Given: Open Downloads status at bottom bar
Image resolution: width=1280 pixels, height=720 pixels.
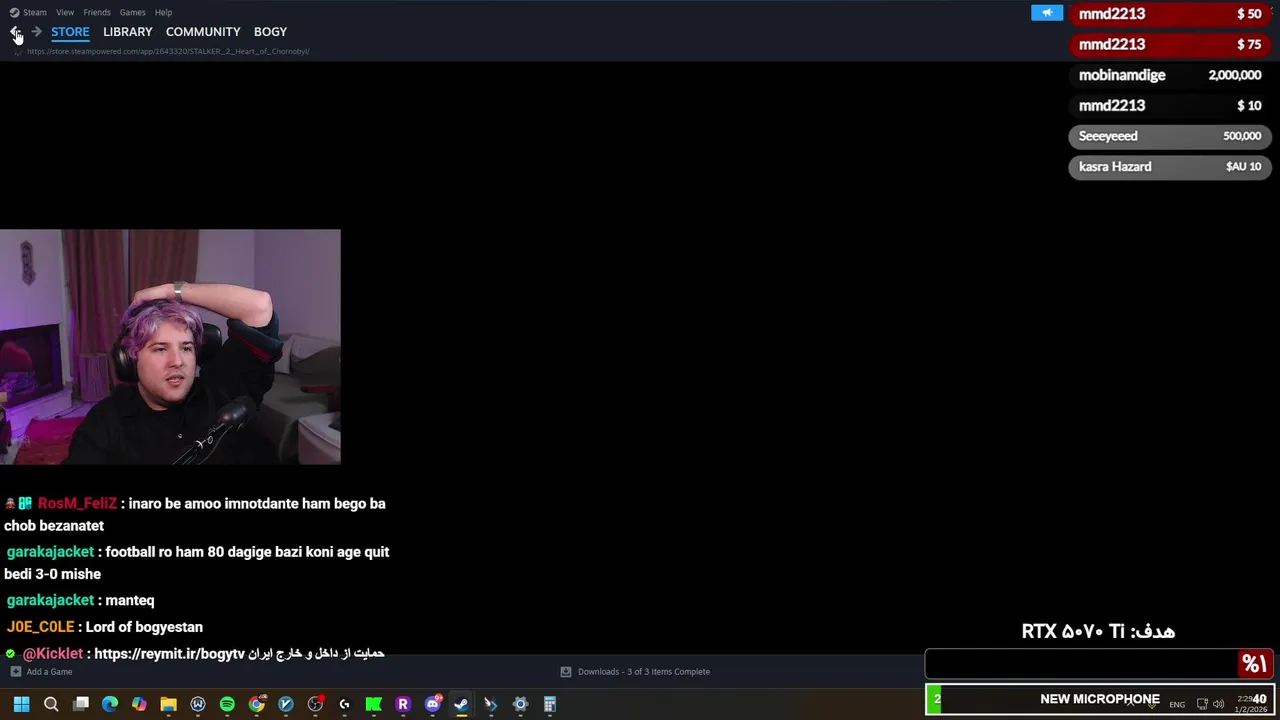Looking at the screenshot, I should [635, 672].
